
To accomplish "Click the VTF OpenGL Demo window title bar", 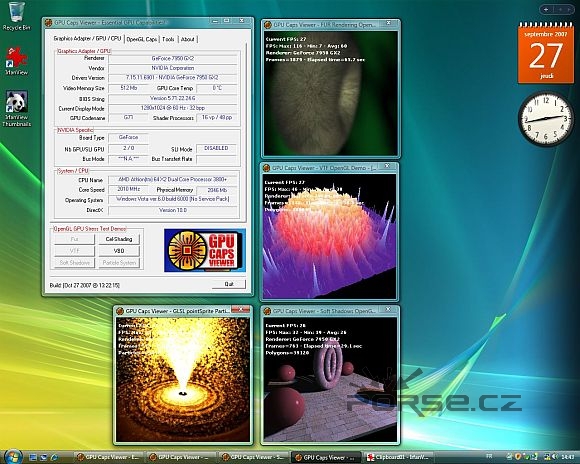I will click(x=328, y=168).
